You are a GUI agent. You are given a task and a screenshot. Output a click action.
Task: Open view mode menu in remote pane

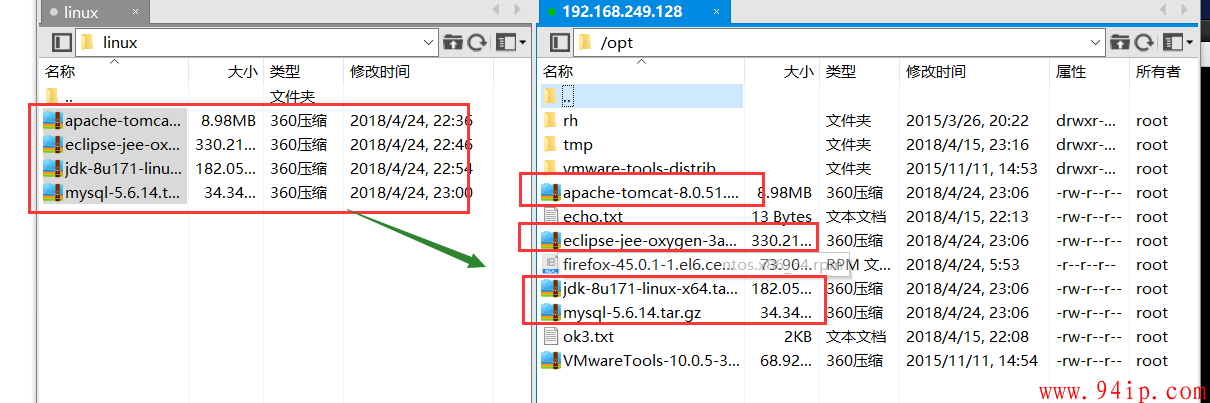(1176, 43)
